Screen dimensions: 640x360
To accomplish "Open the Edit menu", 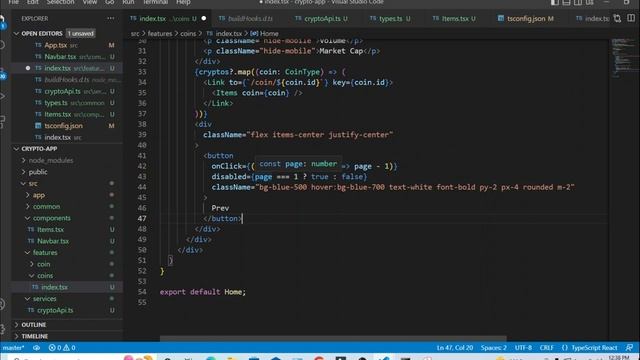I will (33, 2).
